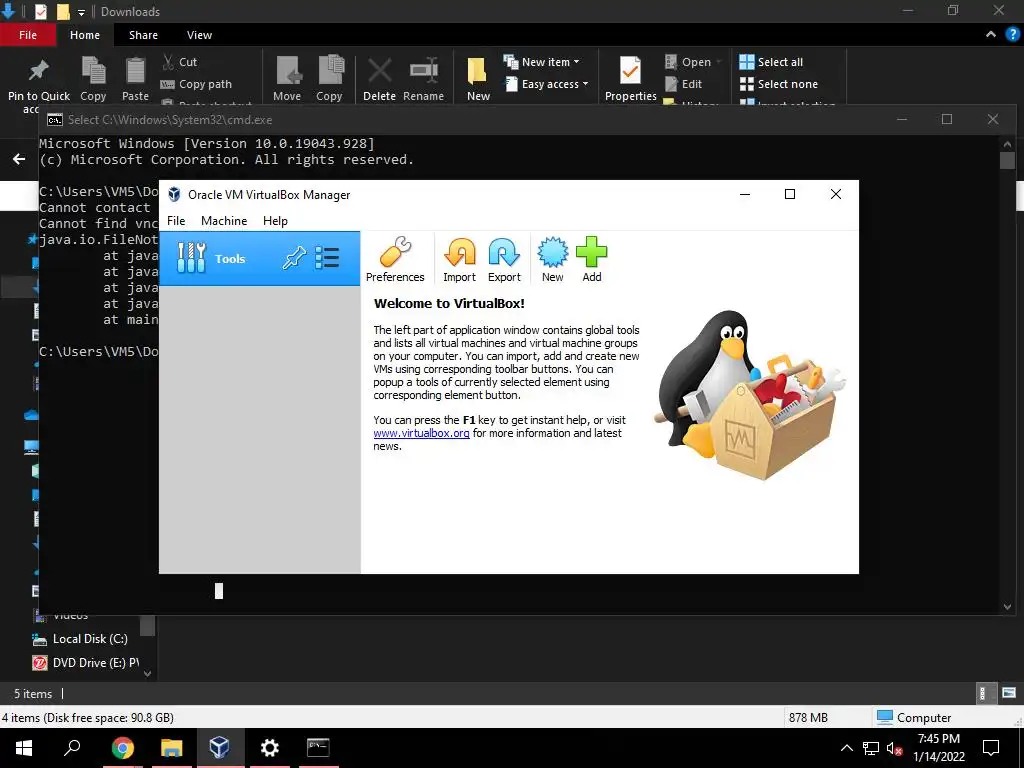The image size is (1024, 768).
Task: Open Chrome from the taskbar
Action: coord(122,747)
